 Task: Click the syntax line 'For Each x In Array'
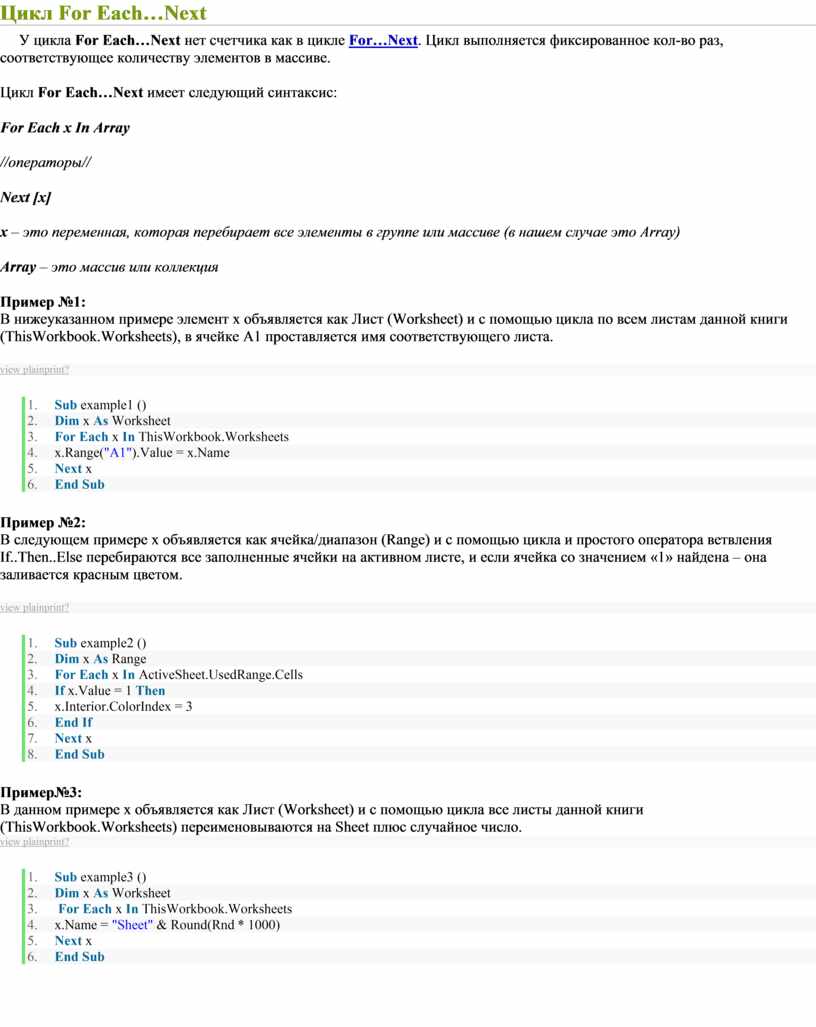click(x=65, y=128)
